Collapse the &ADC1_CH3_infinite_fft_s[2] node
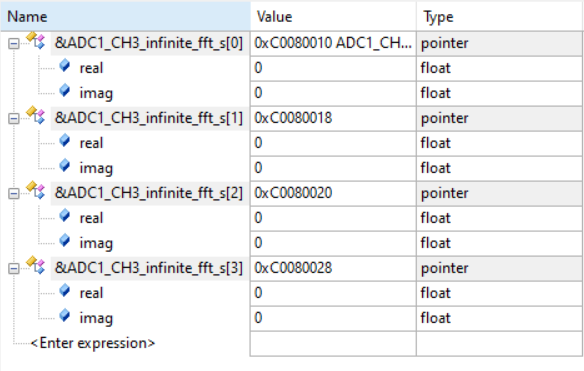Viewport: 584px width, 371px height. click(14, 194)
